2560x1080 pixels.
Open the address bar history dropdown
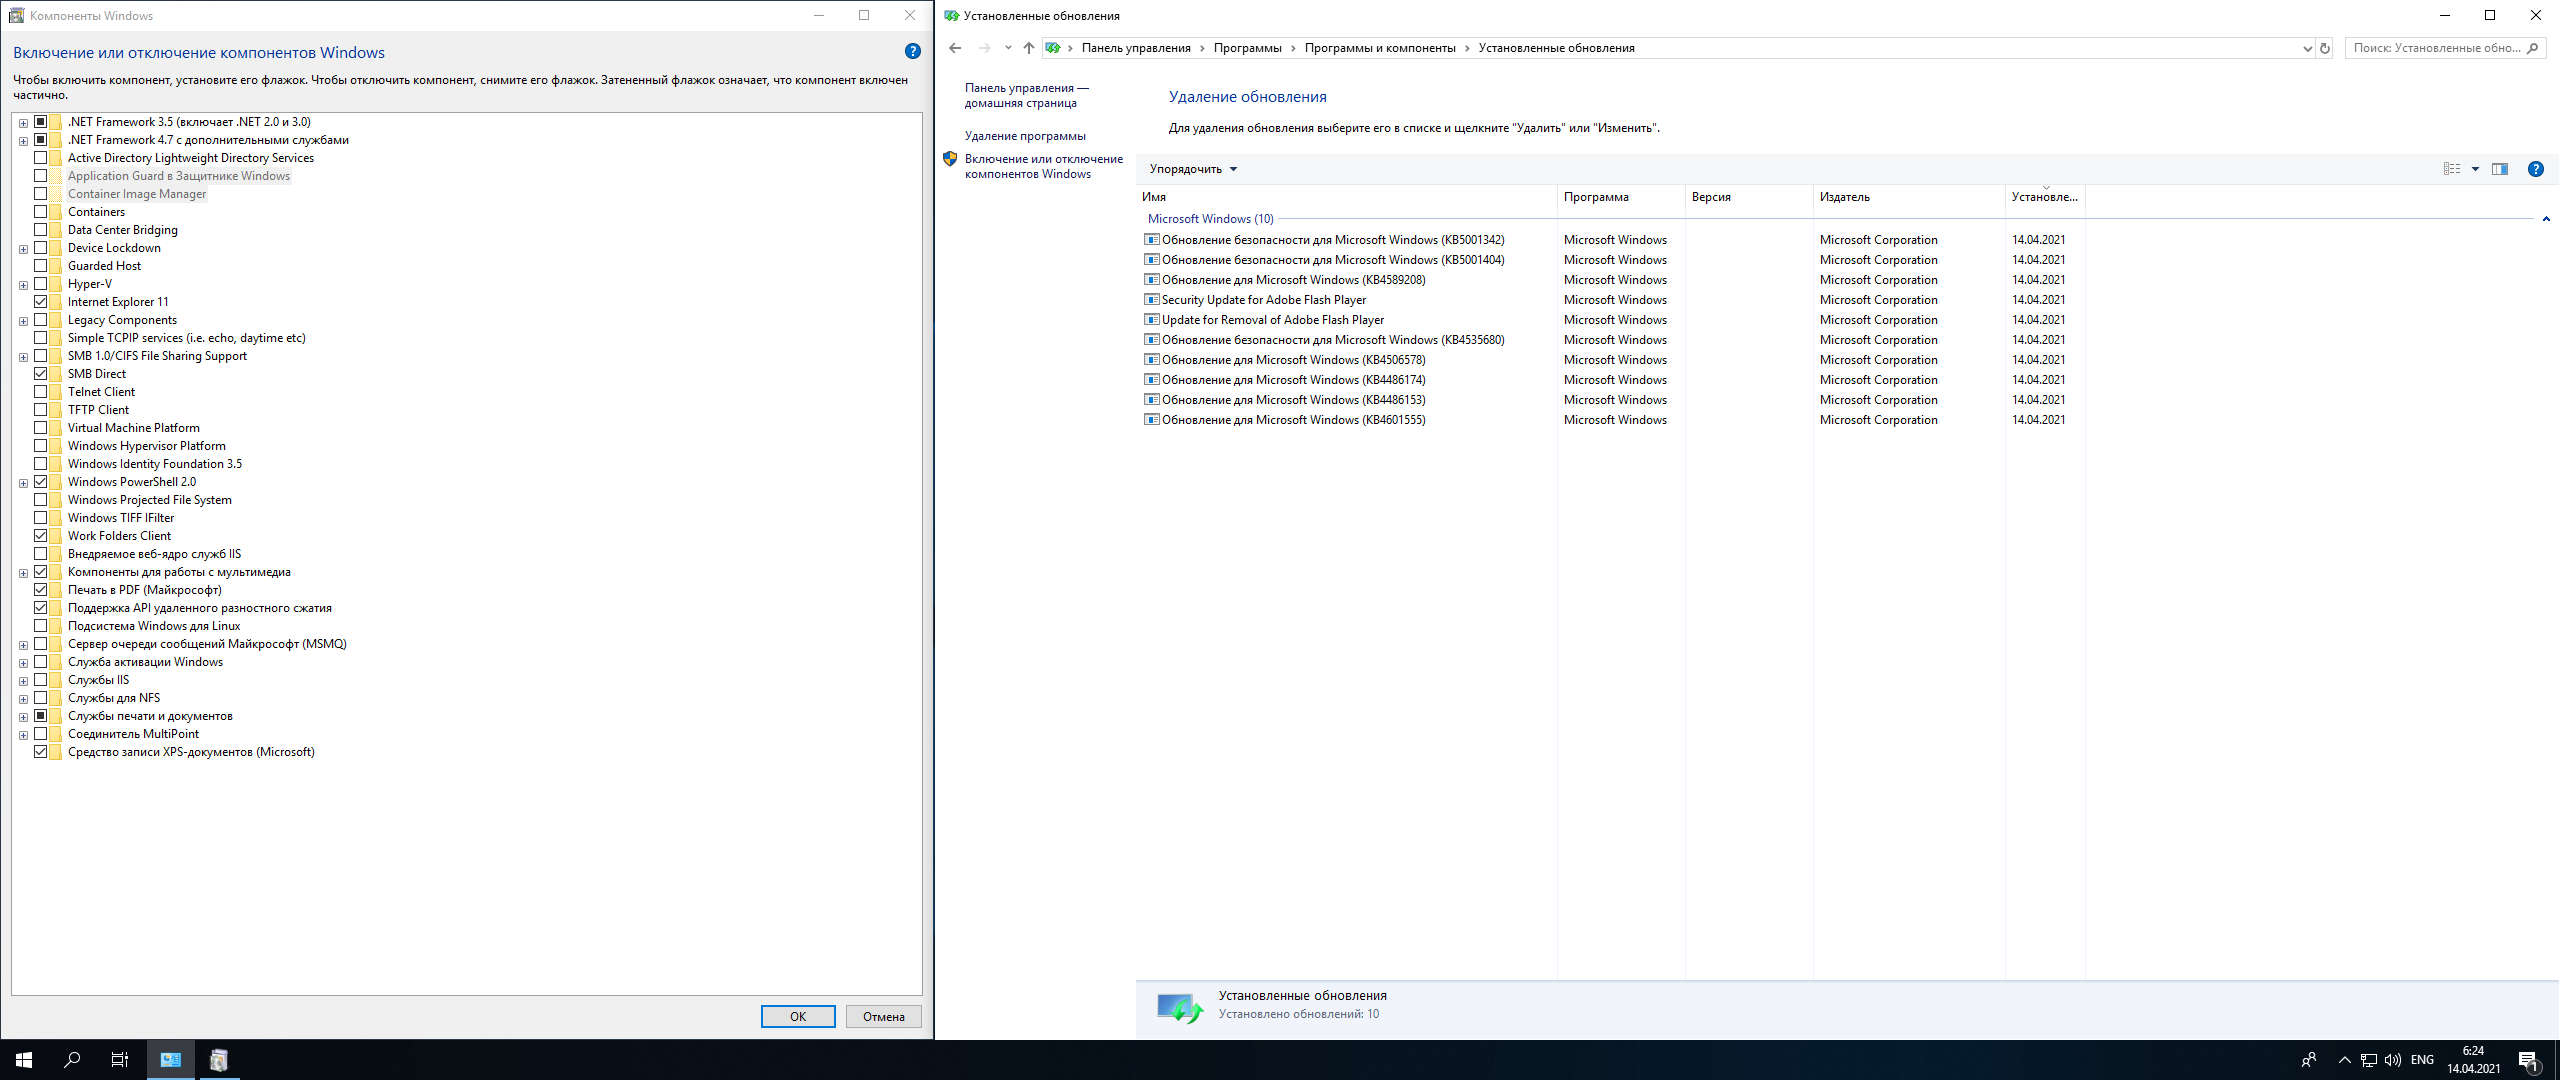(2307, 48)
